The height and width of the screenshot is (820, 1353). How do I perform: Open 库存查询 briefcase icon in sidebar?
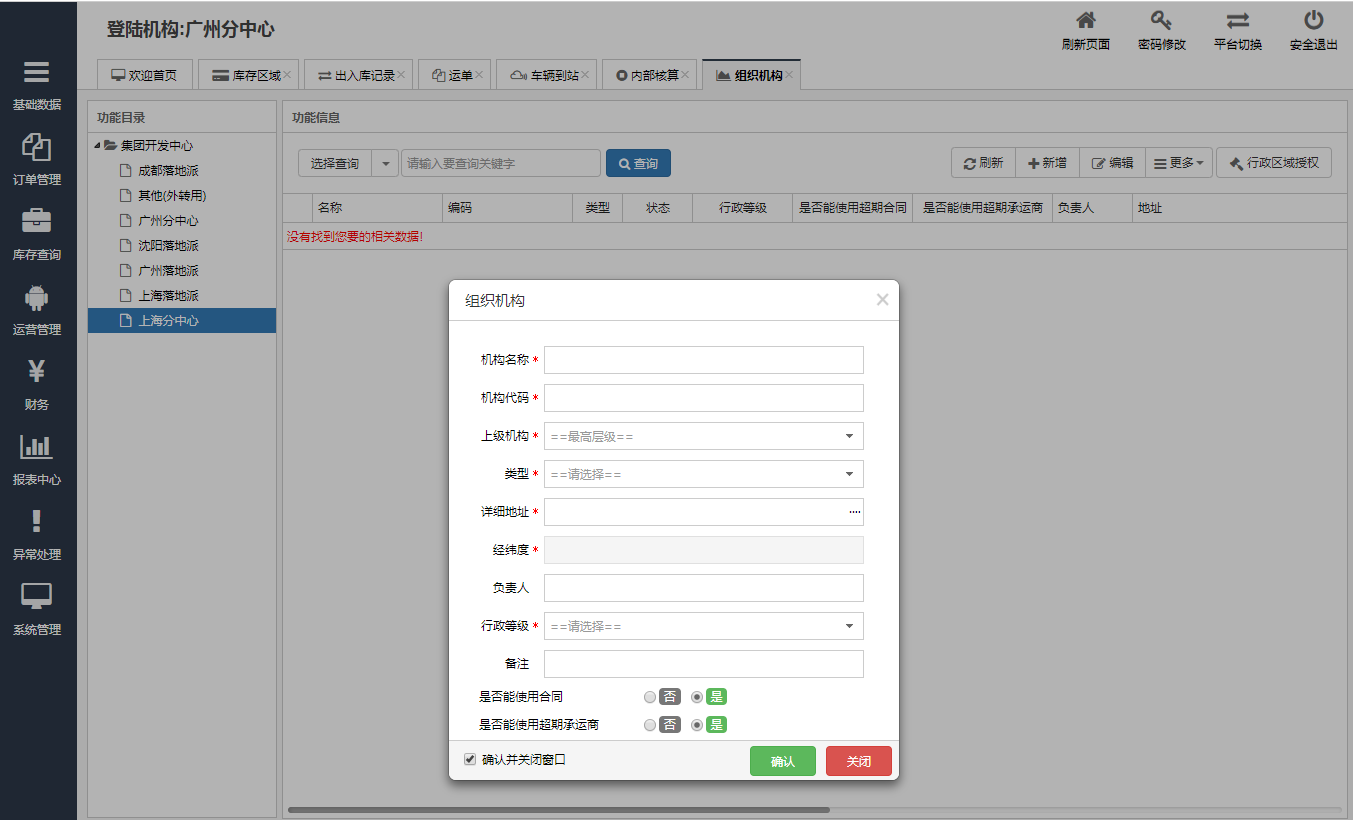click(x=37, y=221)
